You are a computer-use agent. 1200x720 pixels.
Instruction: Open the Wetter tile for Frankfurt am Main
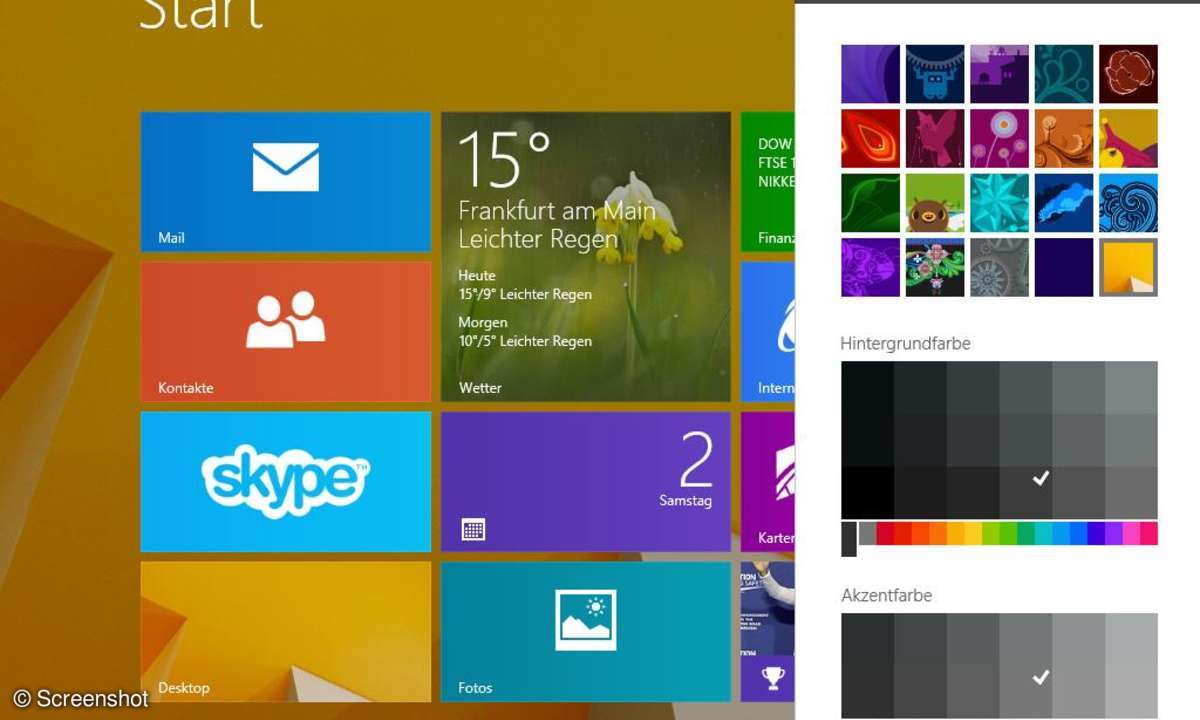(585, 256)
